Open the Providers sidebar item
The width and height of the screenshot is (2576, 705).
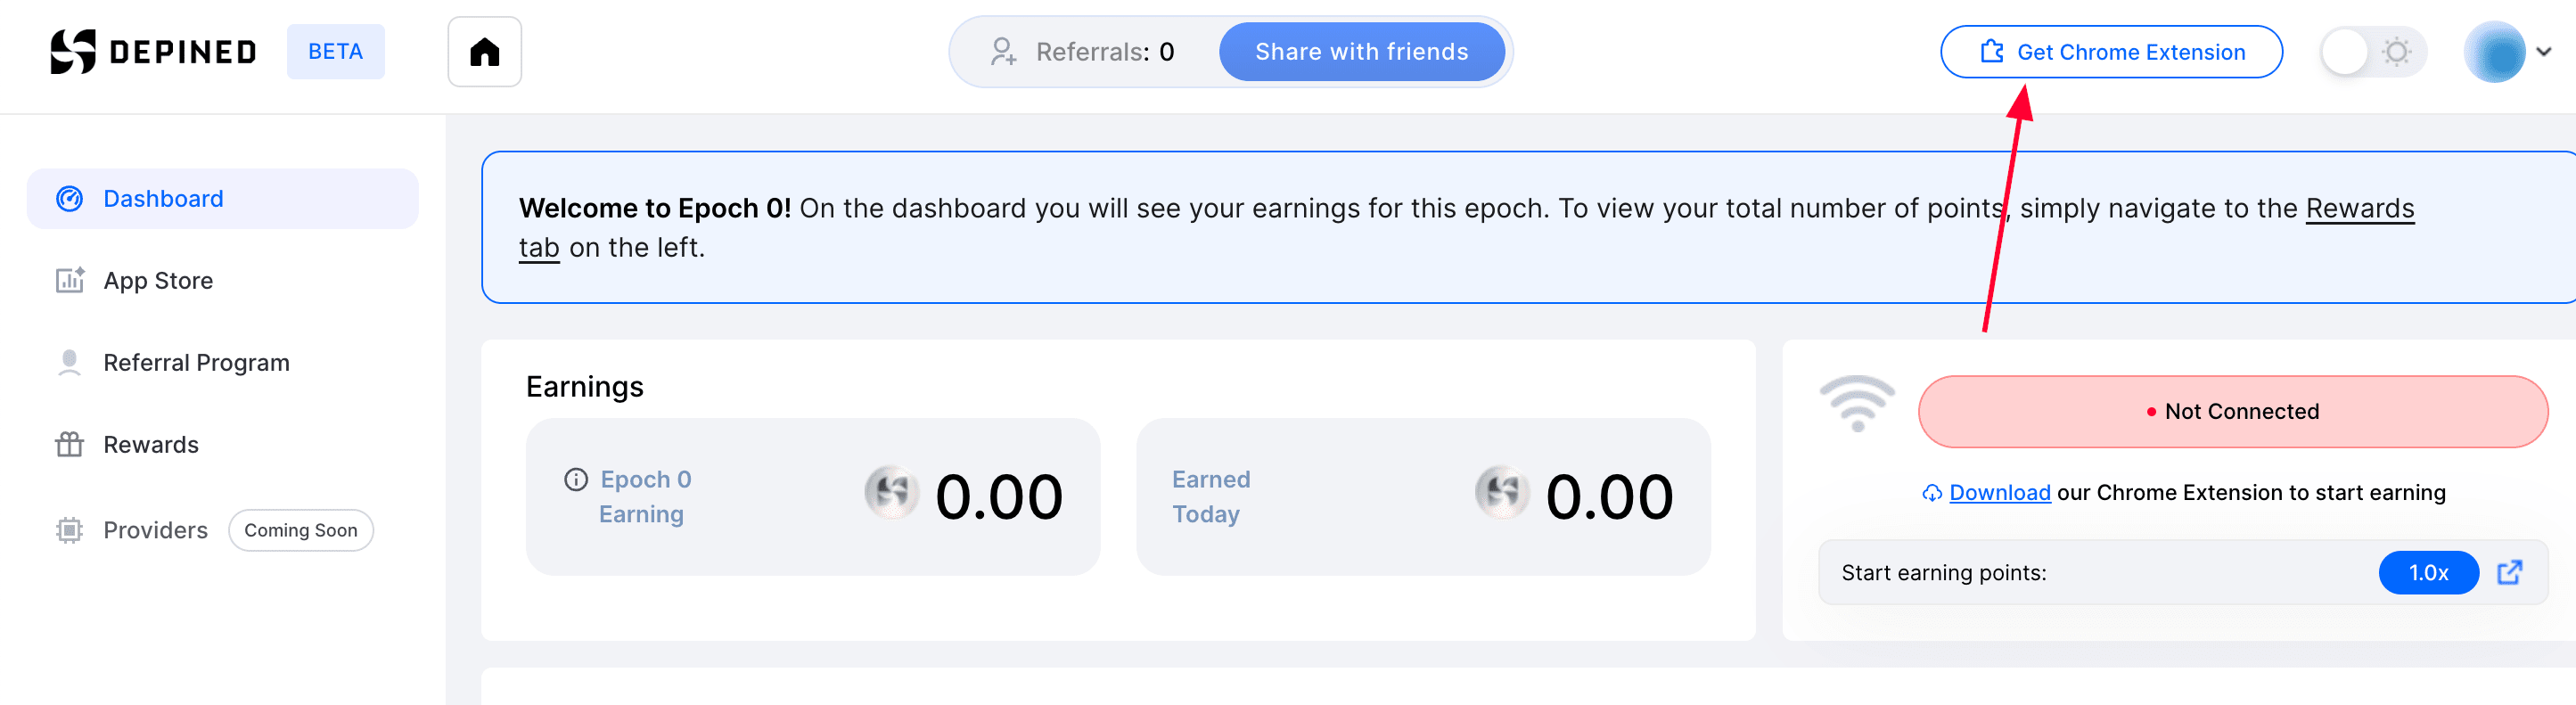155,530
